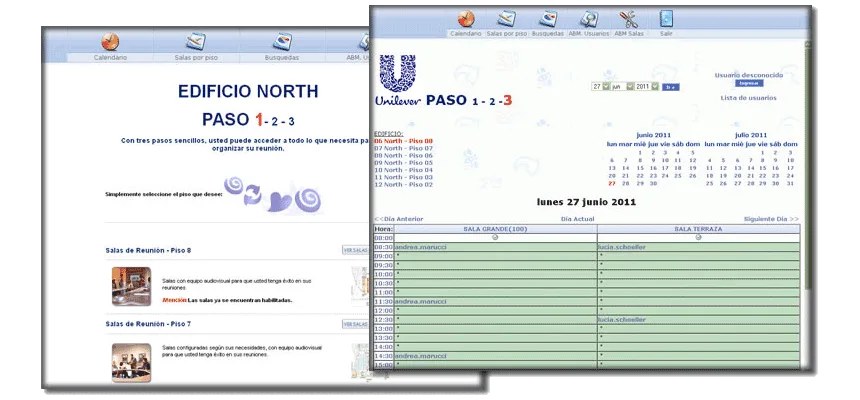Open lucia.schoeller booking at 12:30
Screen dimensions: 860x400
point(621,319)
